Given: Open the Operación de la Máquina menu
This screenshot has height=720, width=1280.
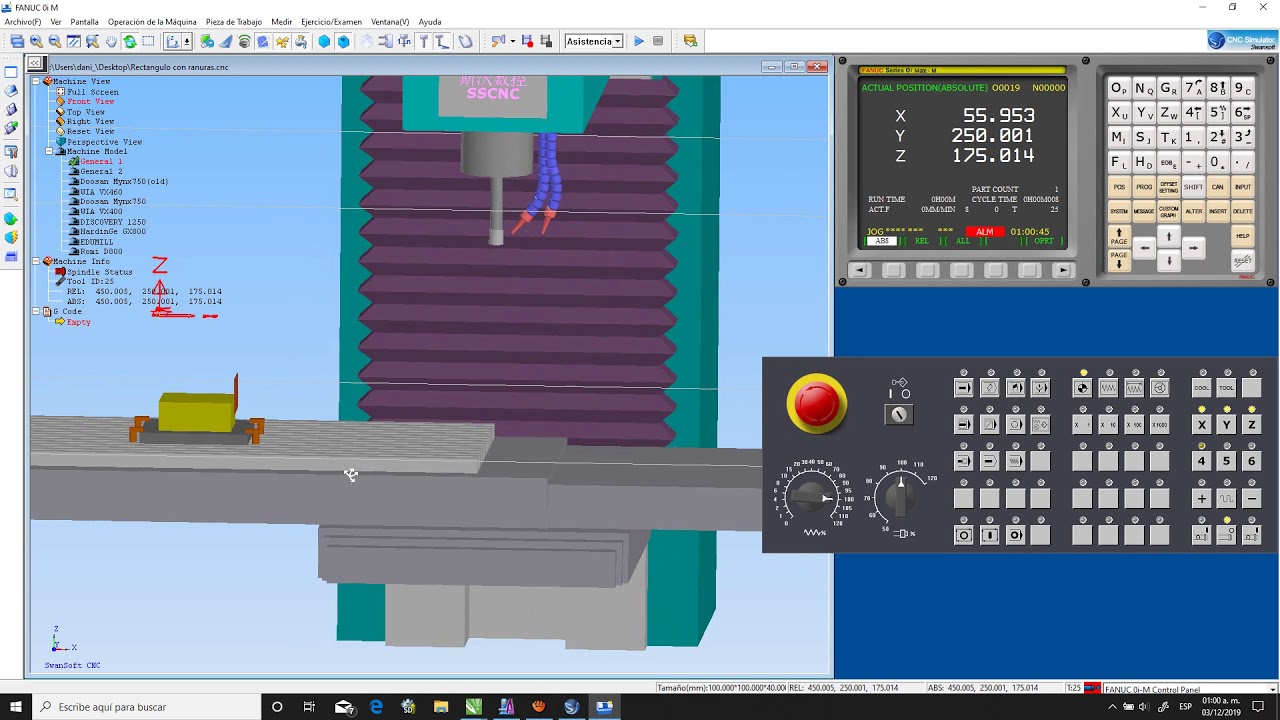Looking at the screenshot, I should (152, 21).
